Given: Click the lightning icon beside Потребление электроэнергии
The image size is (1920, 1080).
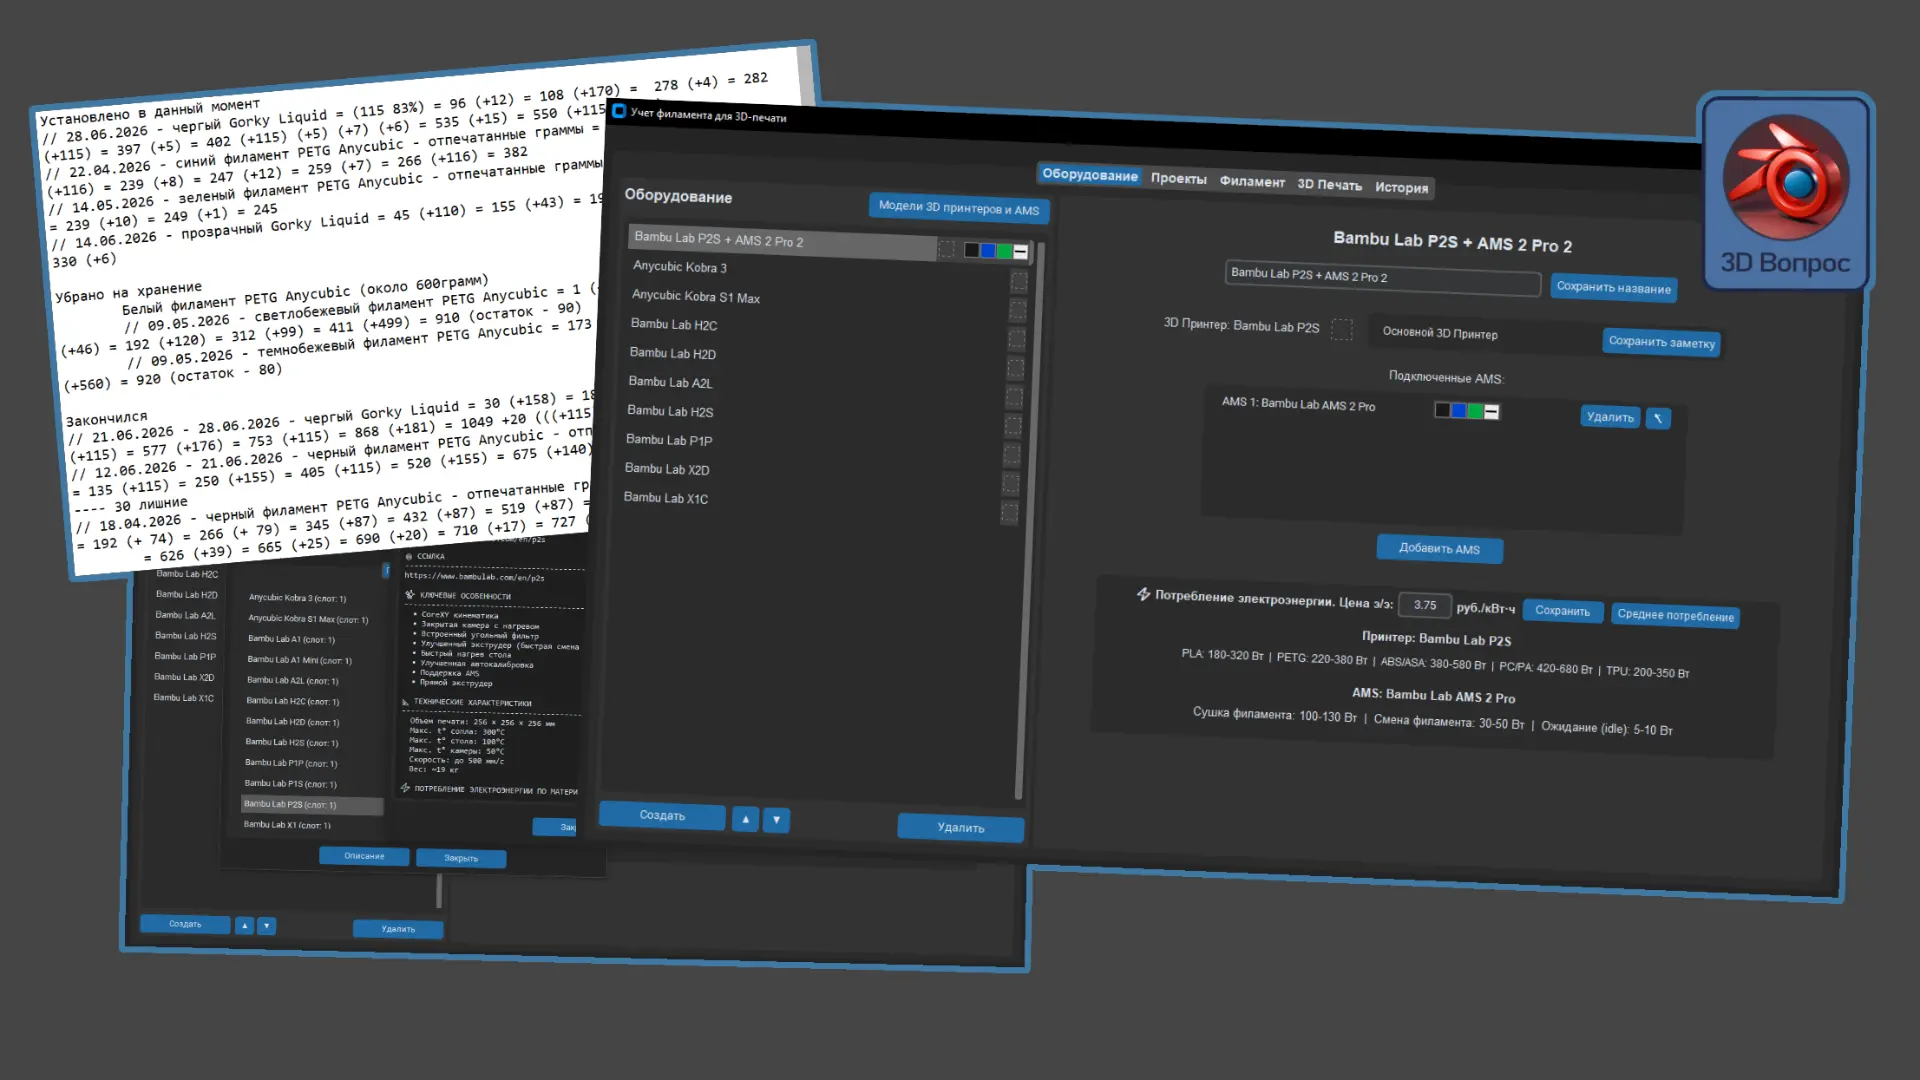Looking at the screenshot, I should tap(1143, 594).
